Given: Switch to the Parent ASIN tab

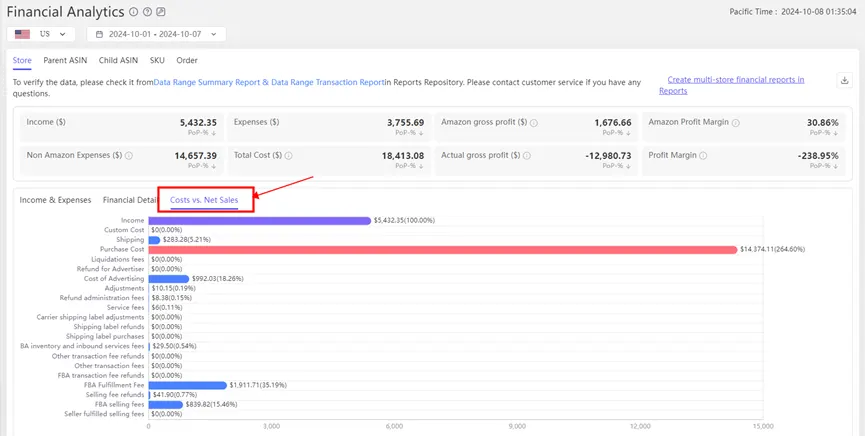Looking at the screenshot, I should 65,61.
